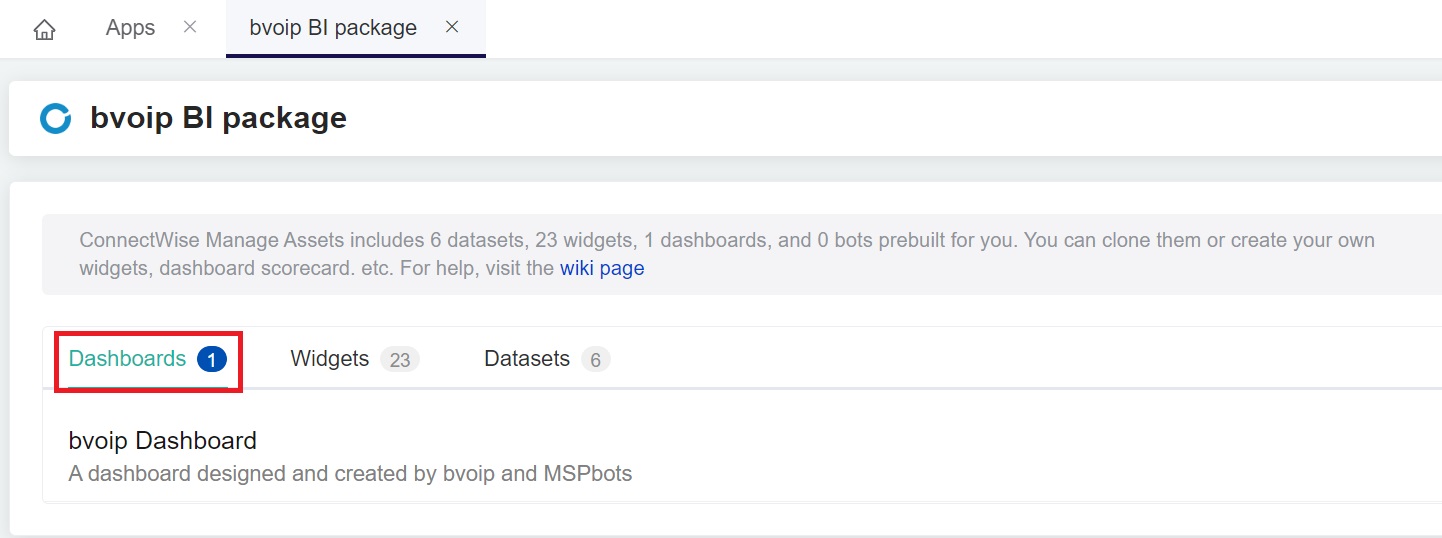Viewport: 1442px width, 538px height.
Task: Select the bvoip BI package tab
Action: click(333, 28)
